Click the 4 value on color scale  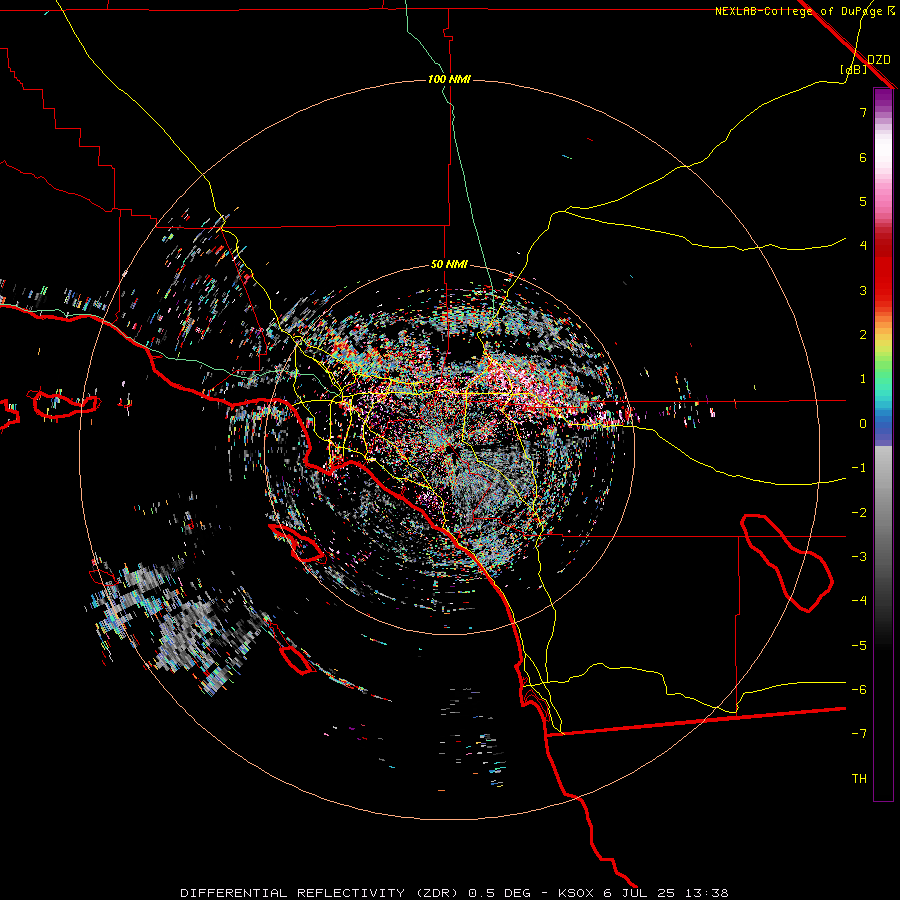pyautogui.click(x=863, y=246)
